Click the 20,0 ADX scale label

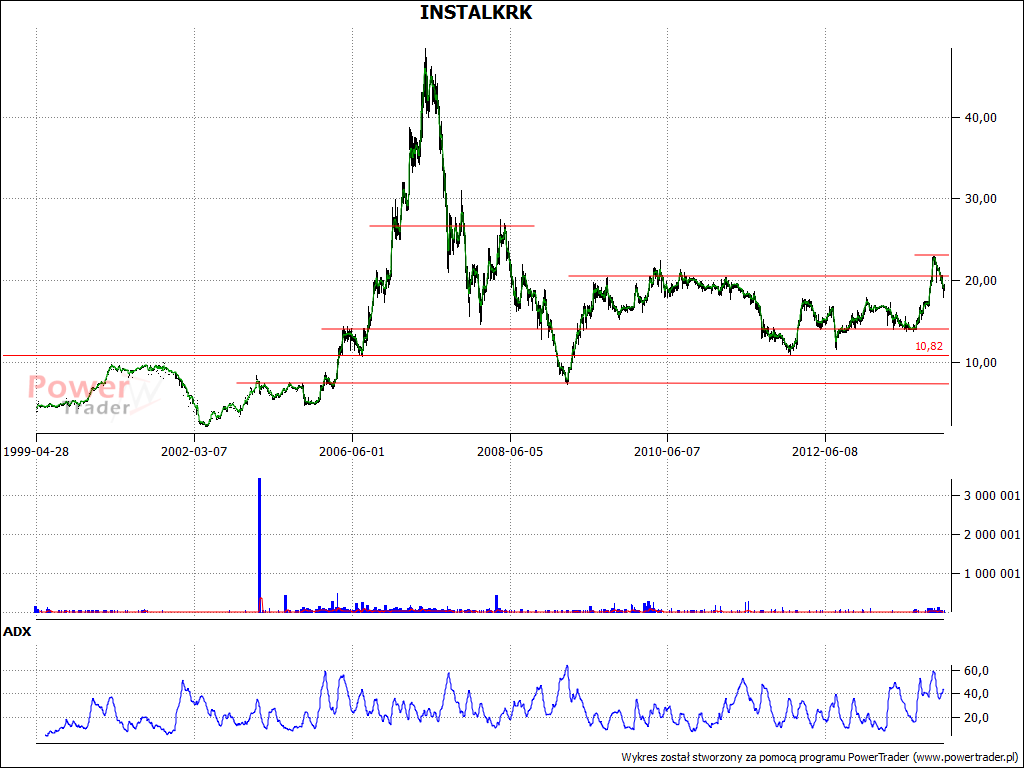977,718
